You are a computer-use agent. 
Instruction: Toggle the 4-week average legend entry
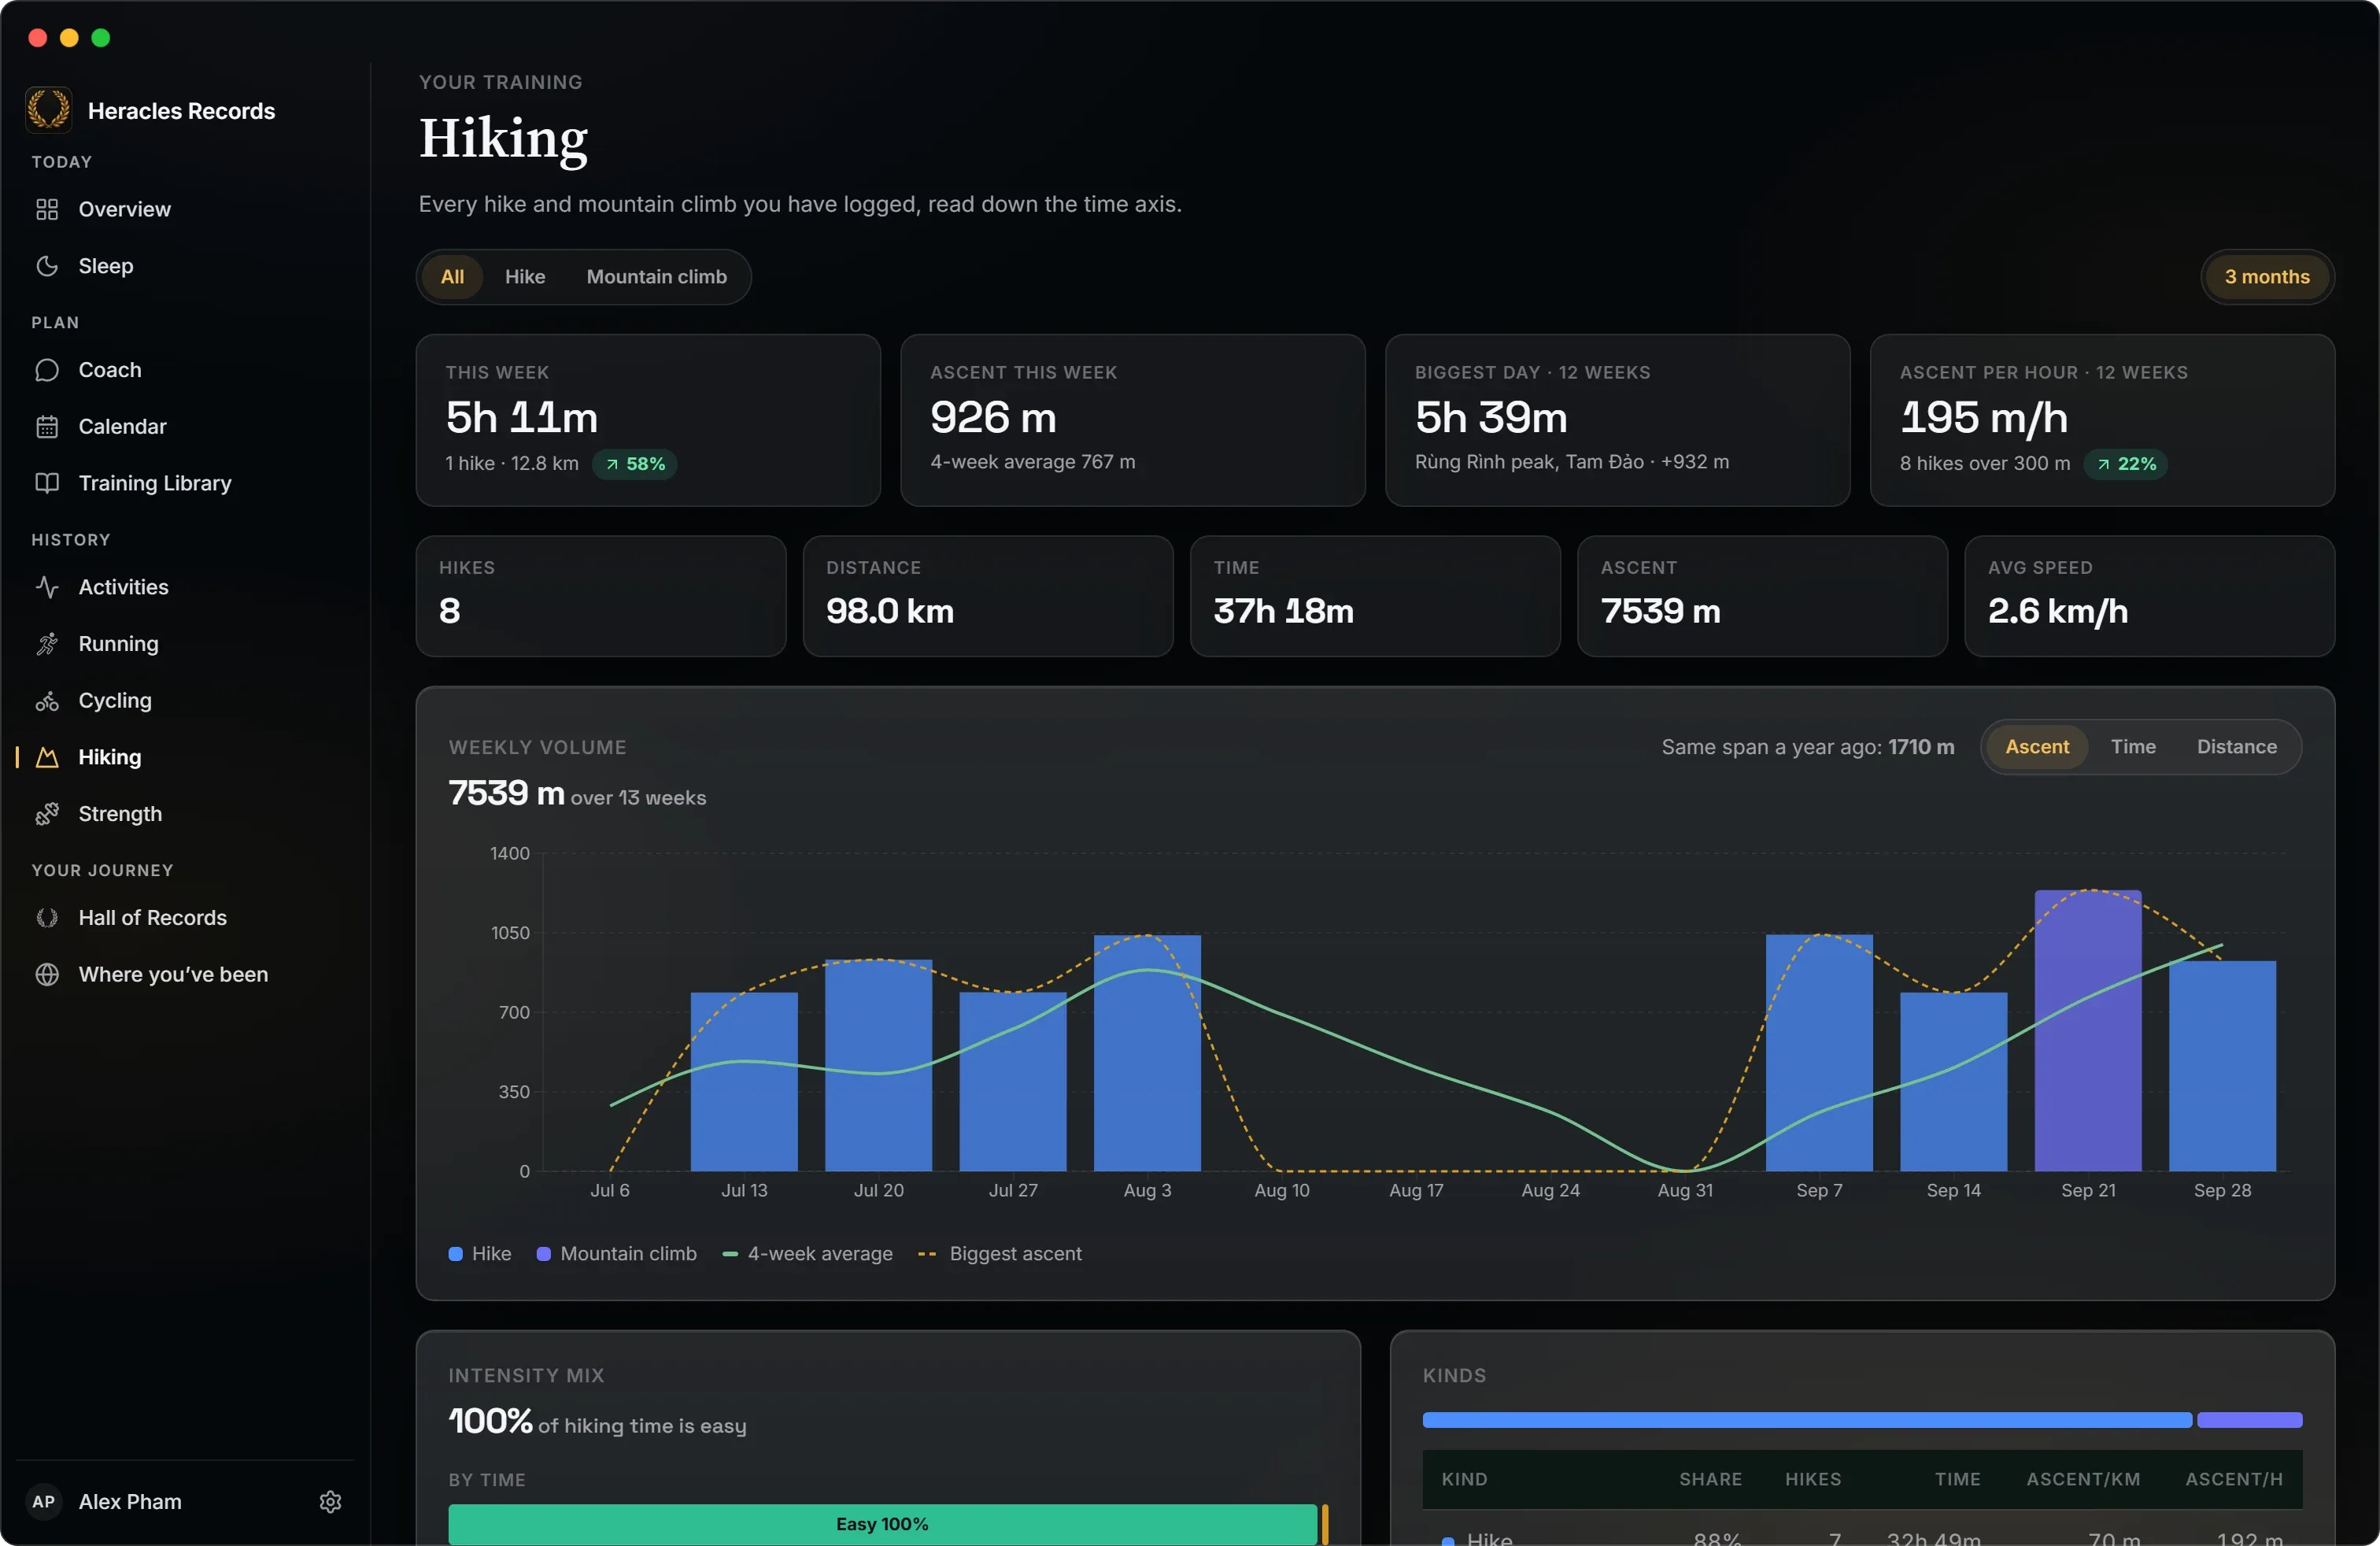point(808,1254)
